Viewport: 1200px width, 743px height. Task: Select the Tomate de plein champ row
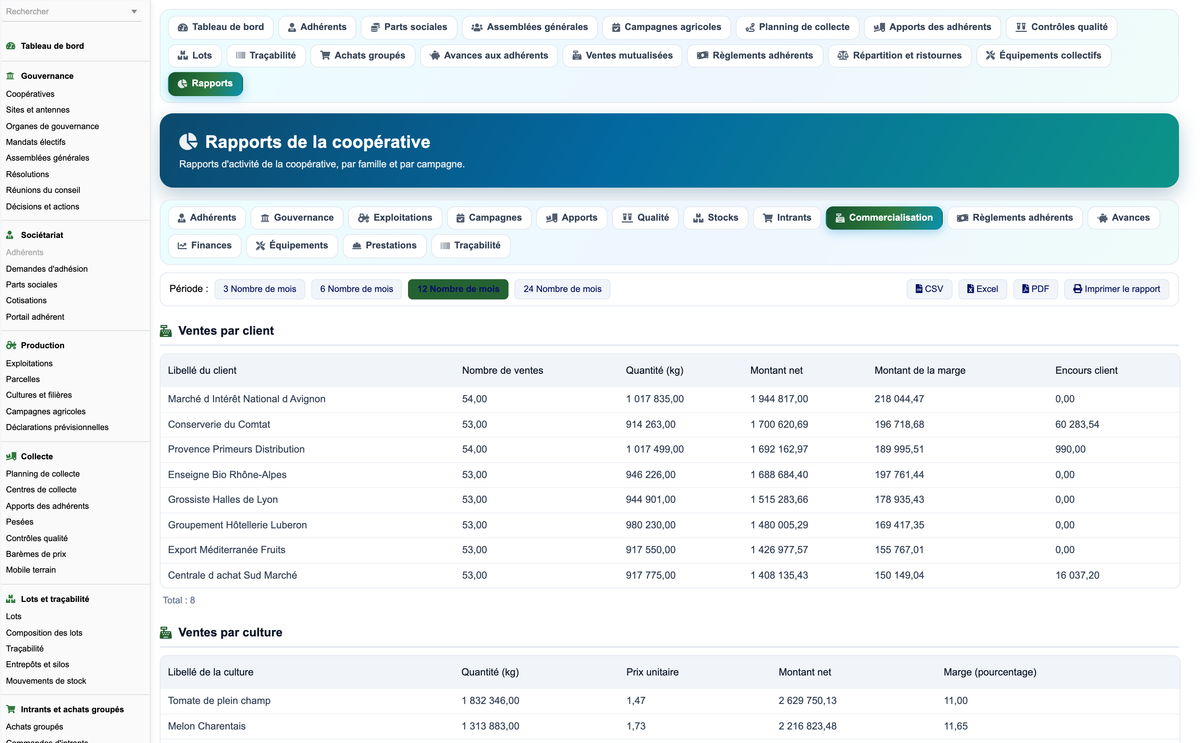point(669,701)
